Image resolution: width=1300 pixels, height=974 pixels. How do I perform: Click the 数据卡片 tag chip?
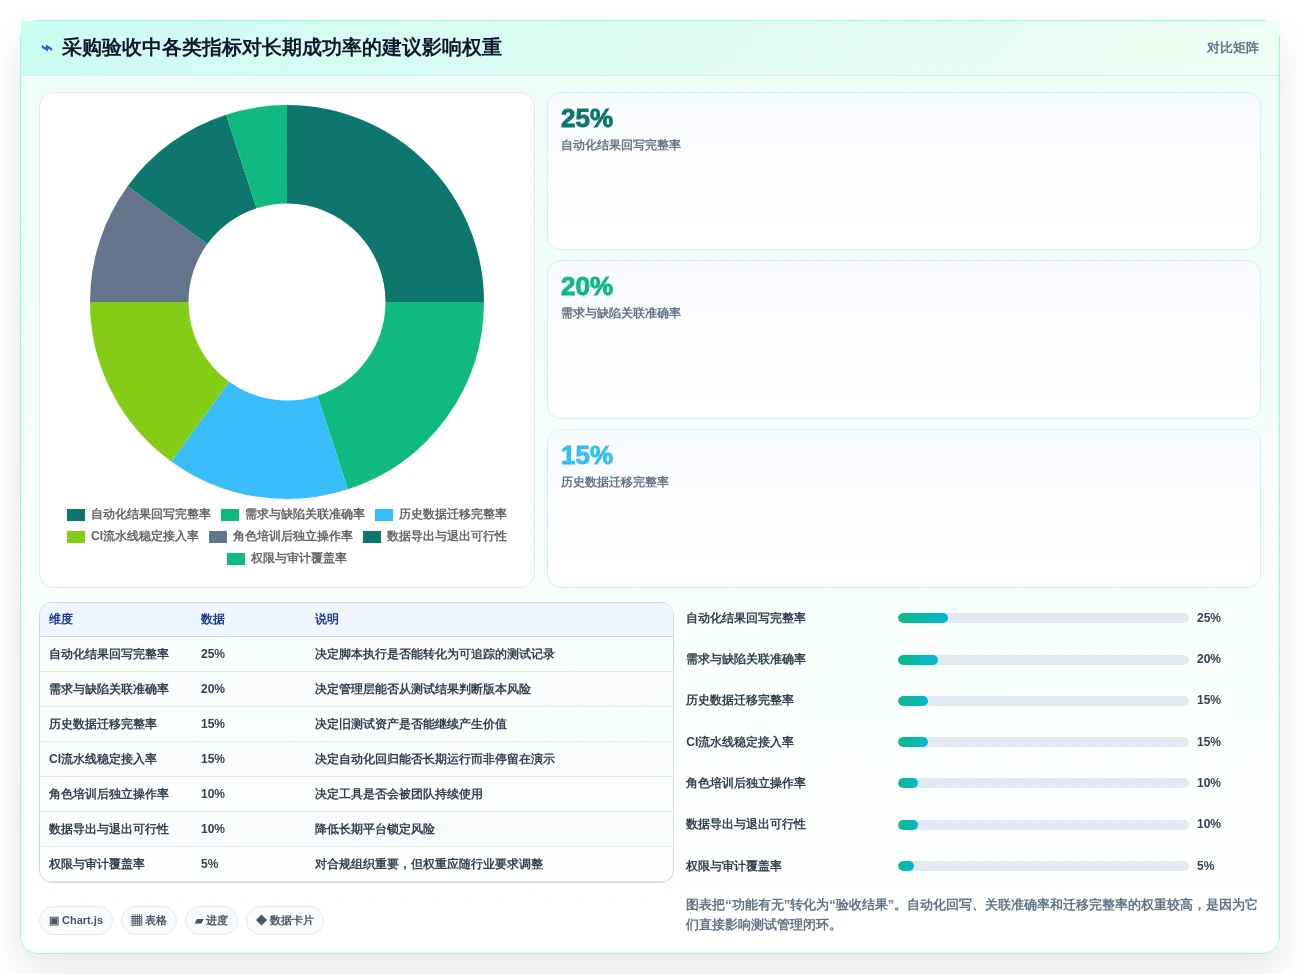coord(285,921)
